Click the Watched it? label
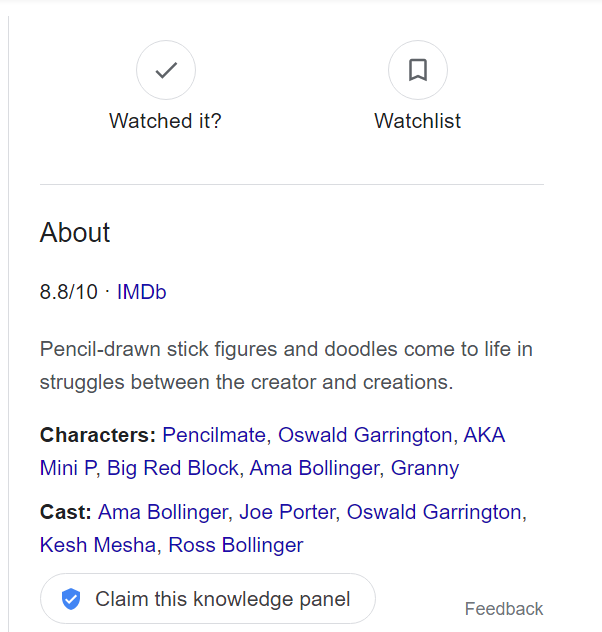602x632 pixels. pyautogui.click(x=166, y=121)
